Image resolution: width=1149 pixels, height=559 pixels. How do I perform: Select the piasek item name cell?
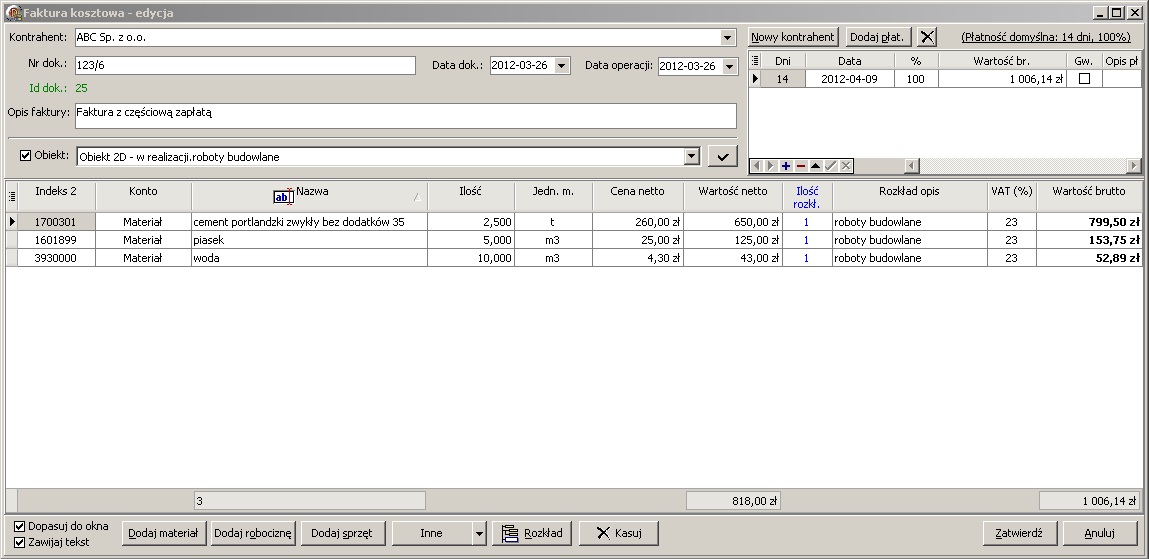click(x=309, y=240)
